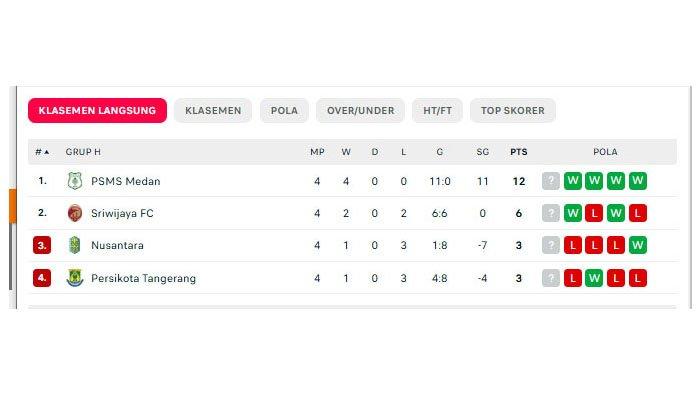
Task: Click the Sriwijaya FC team logo
Action: 75,213
